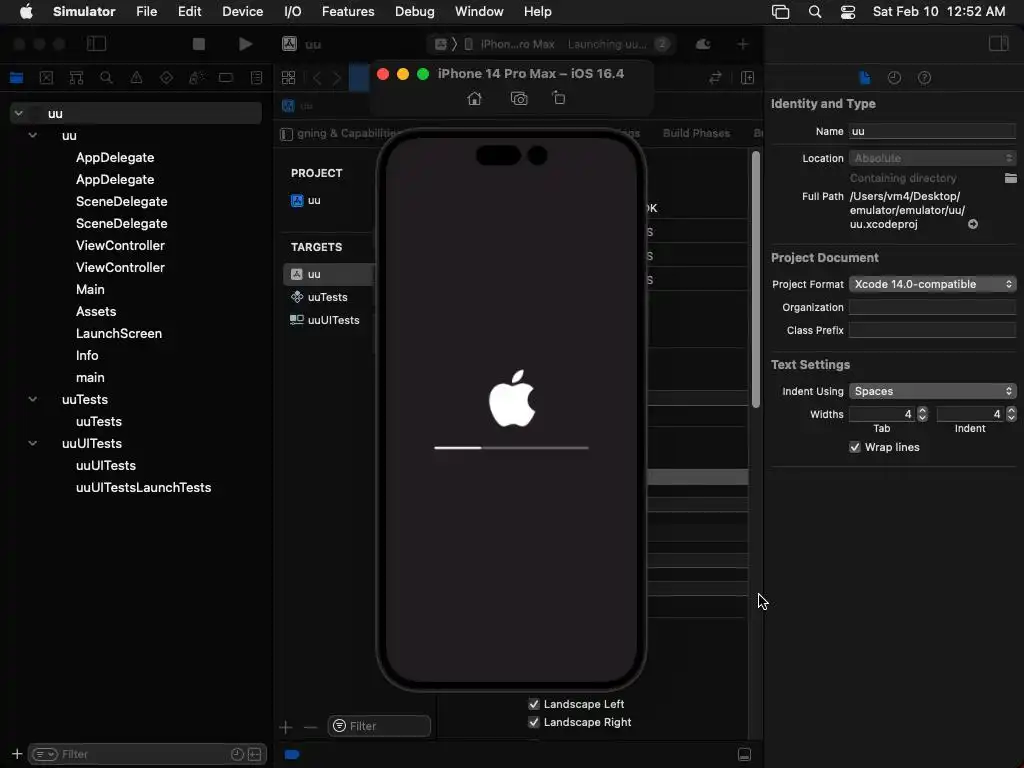
Task: Choose containing directory folder icon
Action: [x=1010, y=178]
